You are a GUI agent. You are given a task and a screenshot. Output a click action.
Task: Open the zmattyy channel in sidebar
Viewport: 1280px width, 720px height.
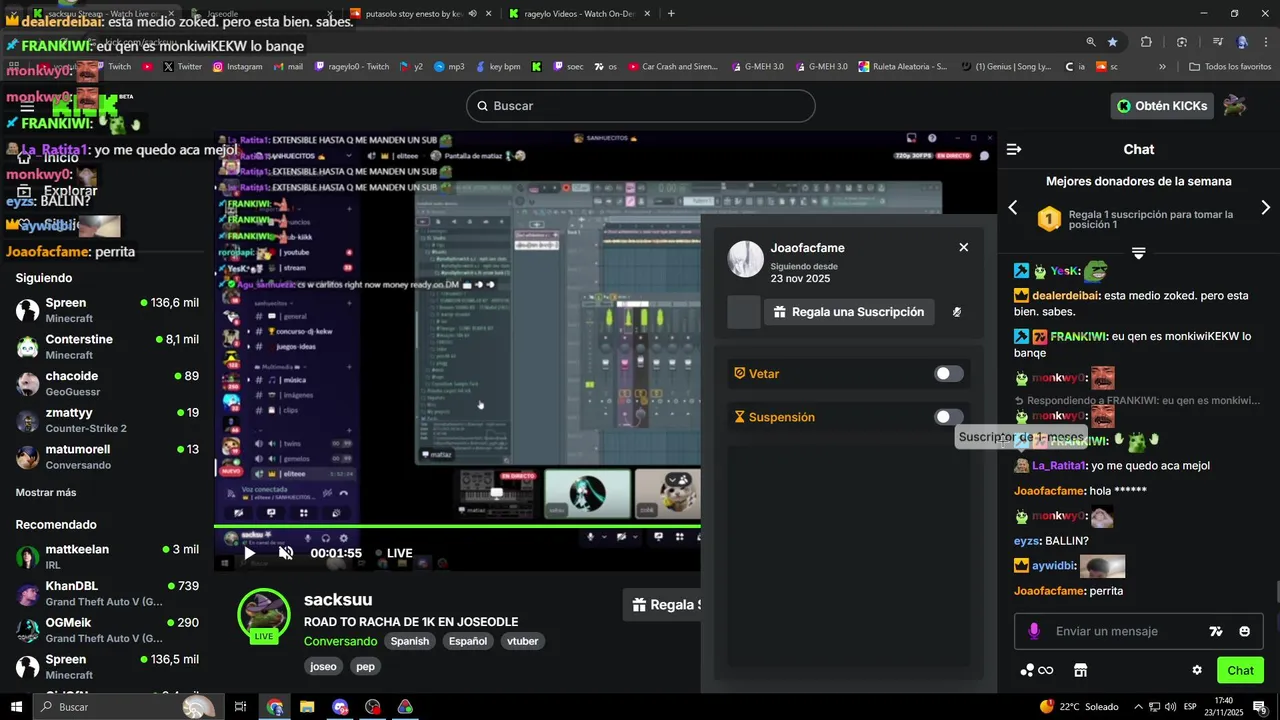pos(107,420)
